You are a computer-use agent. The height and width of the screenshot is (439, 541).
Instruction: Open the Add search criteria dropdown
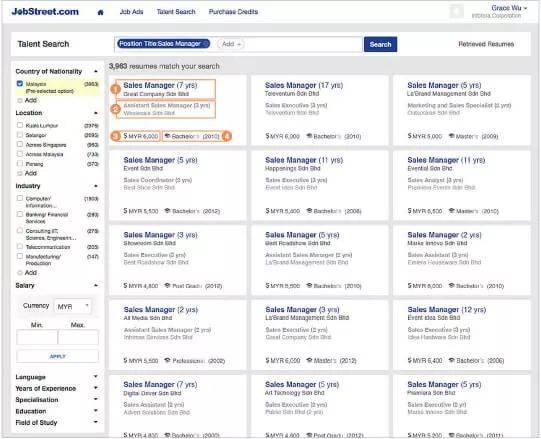coord(231,44)
